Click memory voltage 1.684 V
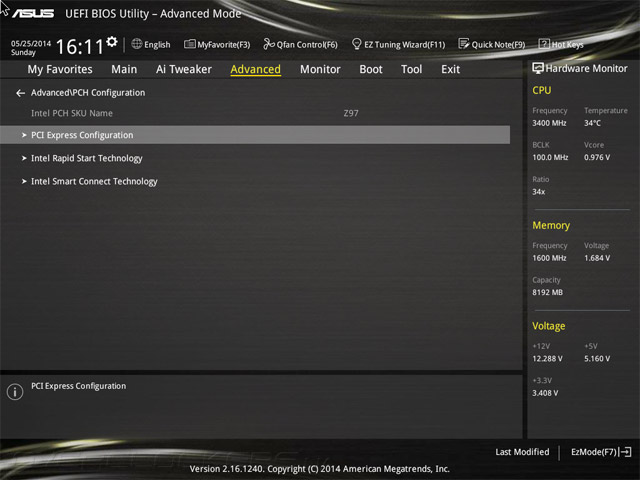Screen dimensions: 640x480 click(x=597, y=258)
